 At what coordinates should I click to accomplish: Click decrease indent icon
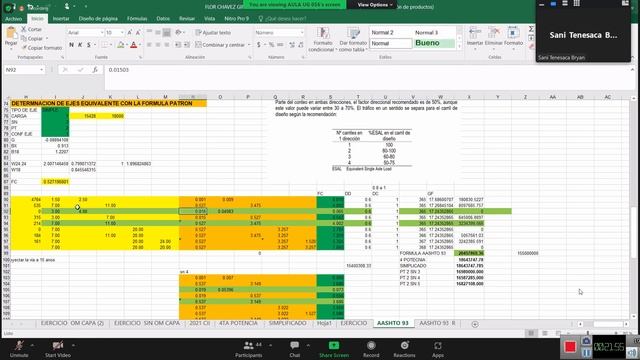point(178,45)
